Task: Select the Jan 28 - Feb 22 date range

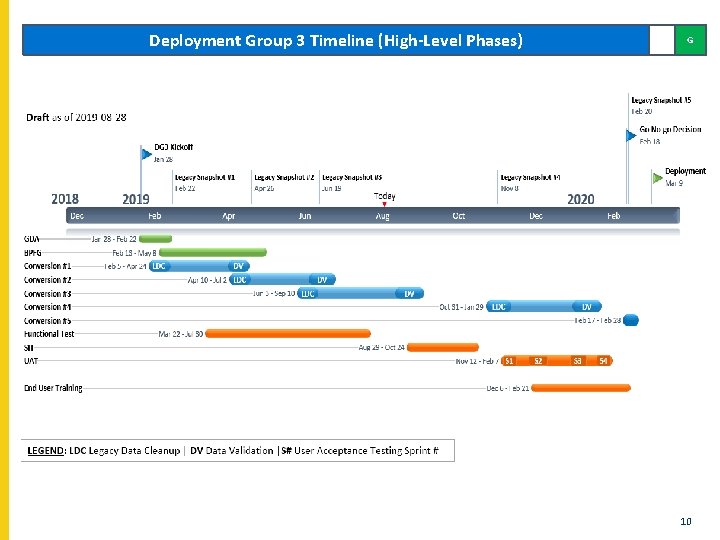Action: 114,239
